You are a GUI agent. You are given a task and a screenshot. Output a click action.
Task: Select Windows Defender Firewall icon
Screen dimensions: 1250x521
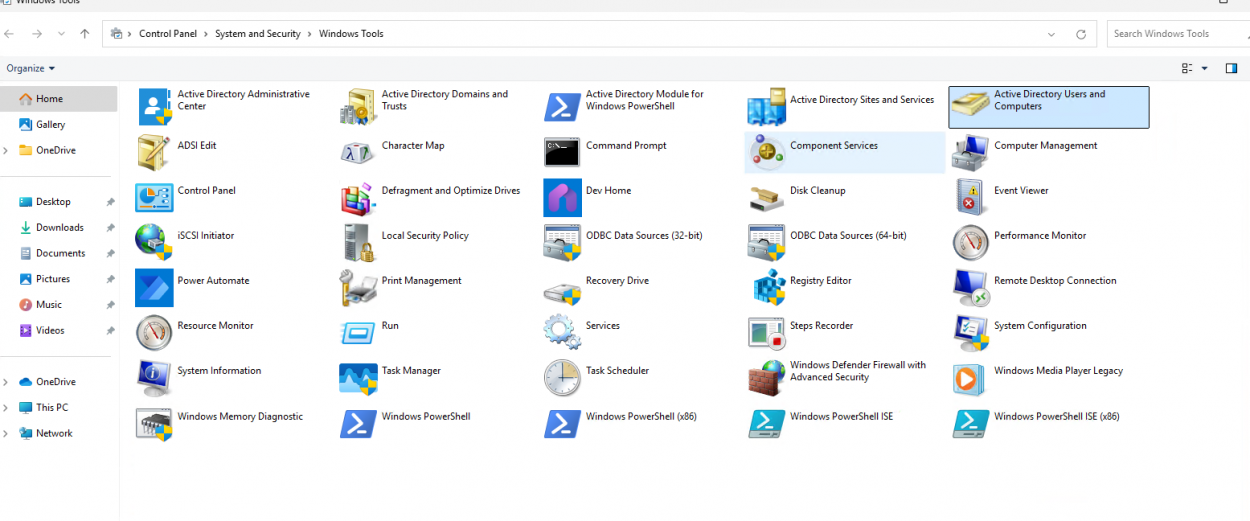click(x=767, y=377)
